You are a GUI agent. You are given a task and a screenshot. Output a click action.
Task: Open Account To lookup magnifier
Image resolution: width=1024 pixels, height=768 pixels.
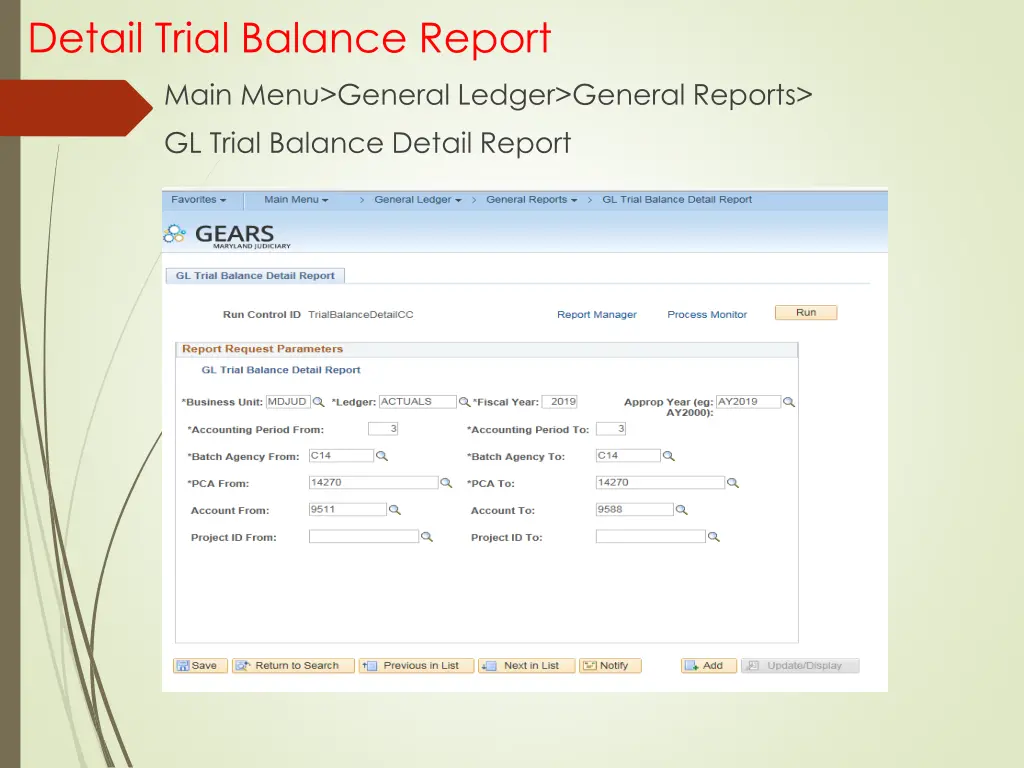681,509
